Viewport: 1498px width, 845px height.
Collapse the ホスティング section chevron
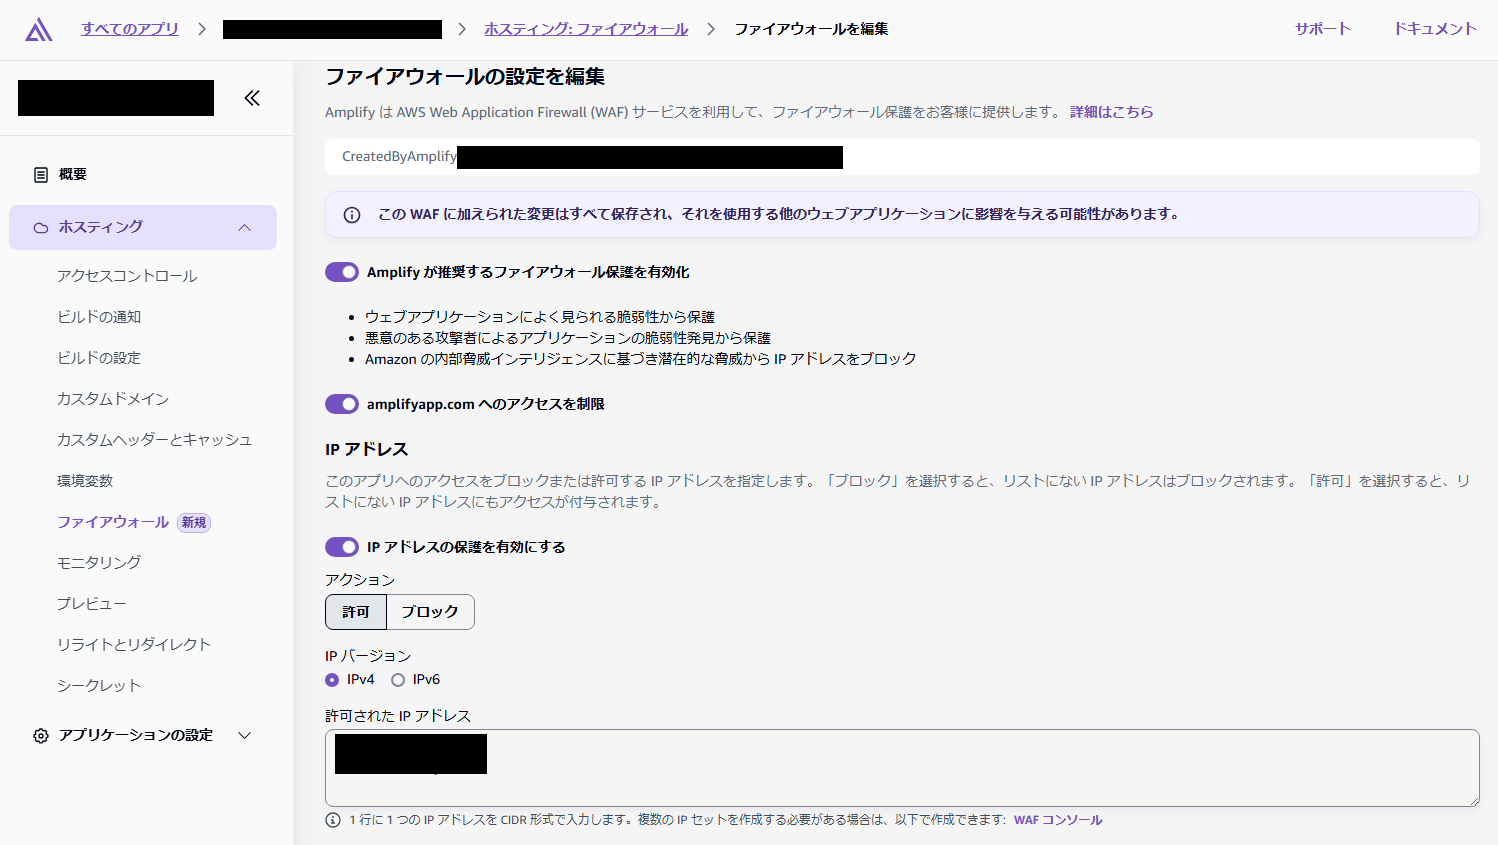[245, 227]
